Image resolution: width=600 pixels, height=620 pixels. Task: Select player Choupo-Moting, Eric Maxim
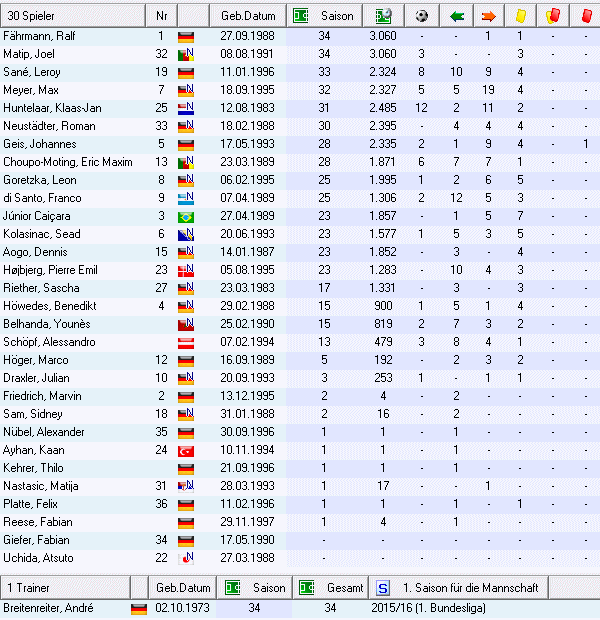pyautogui.click(x=68, y=162)
